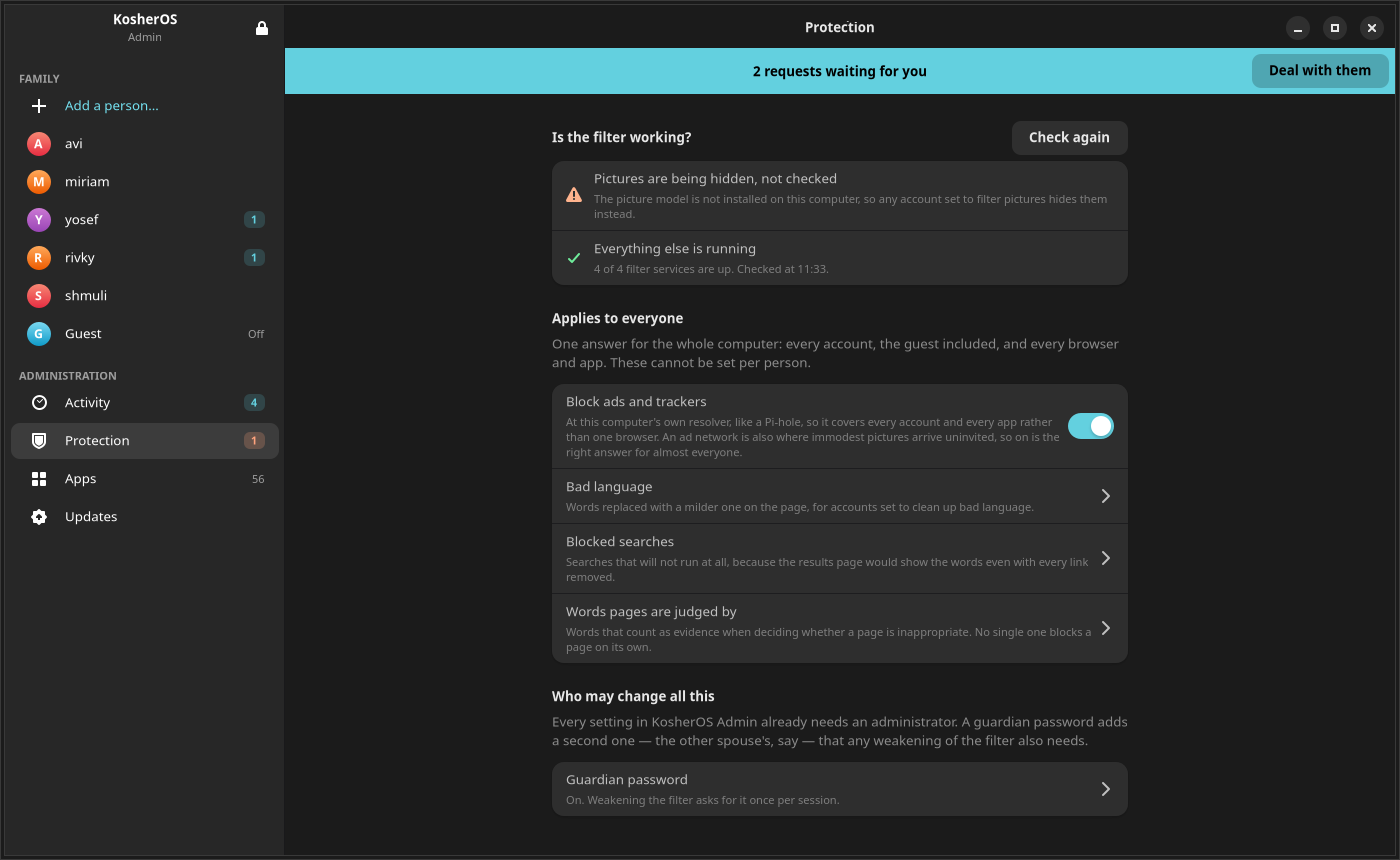Open shmuli's account page
1400x860 pixels.
[x=145, y=296]
